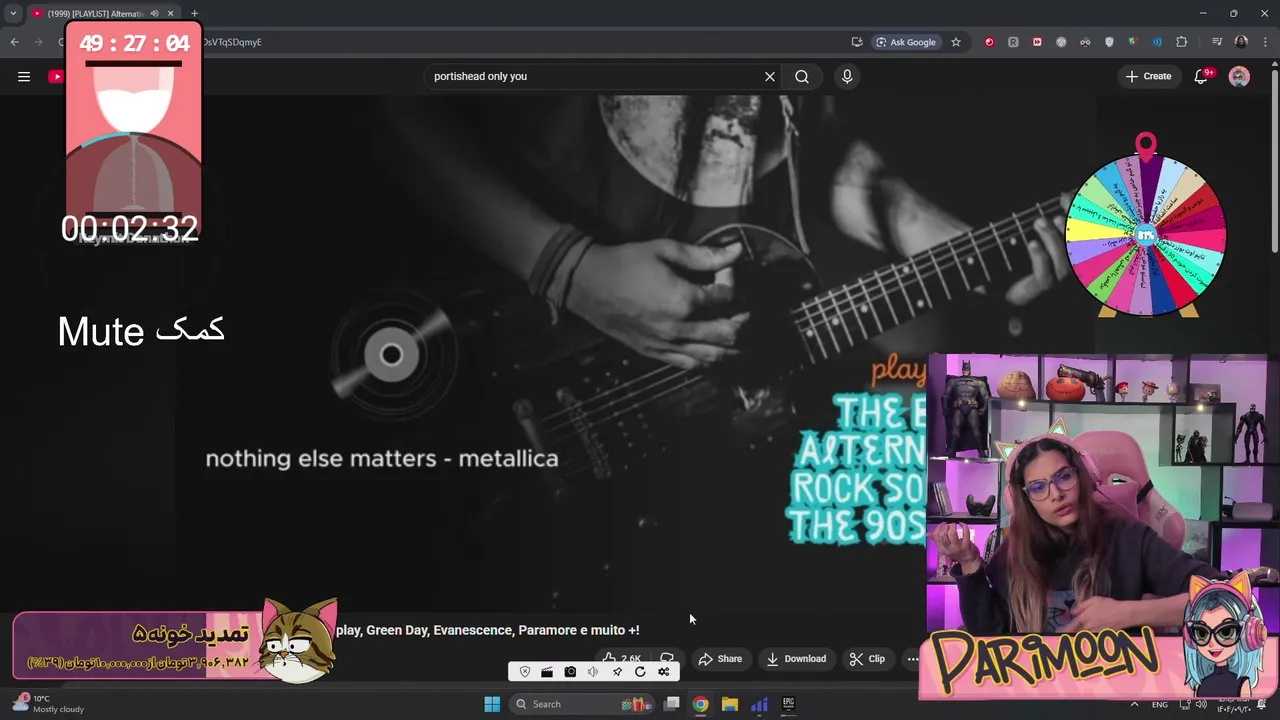Click the pin icon in floating toolbar

coord(617,672)
